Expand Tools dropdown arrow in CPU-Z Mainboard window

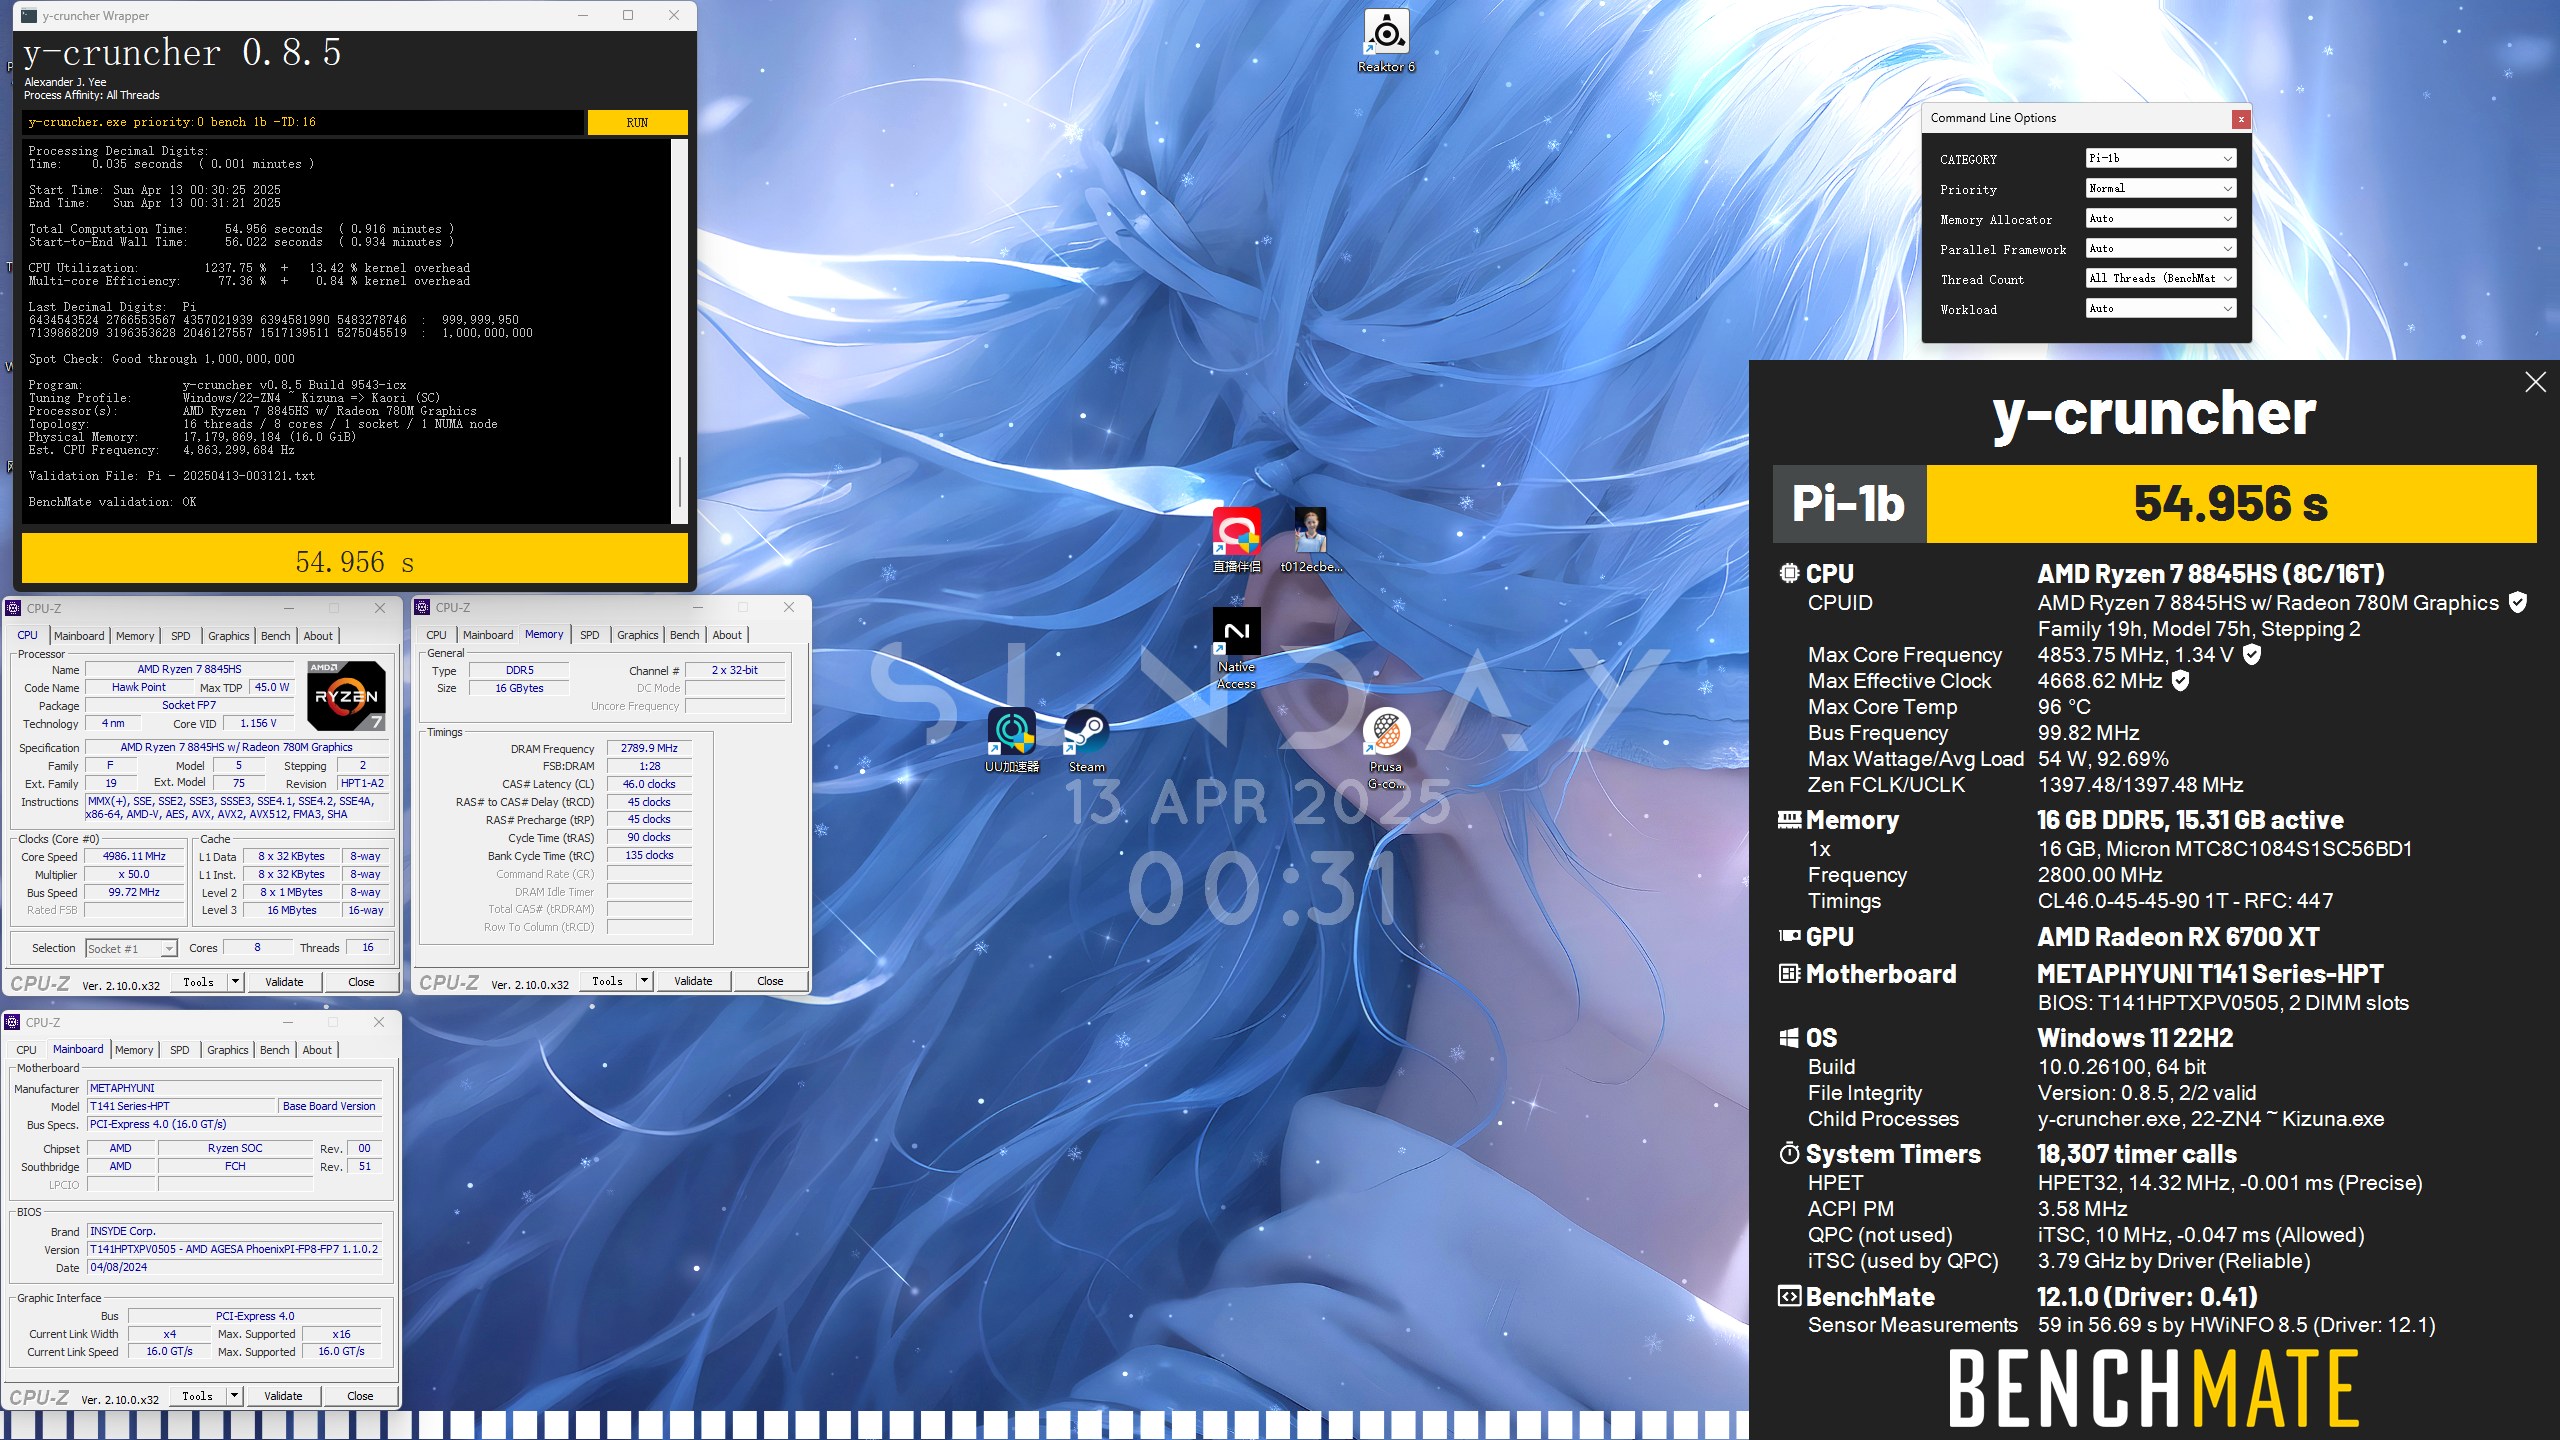click(234, 1396)
